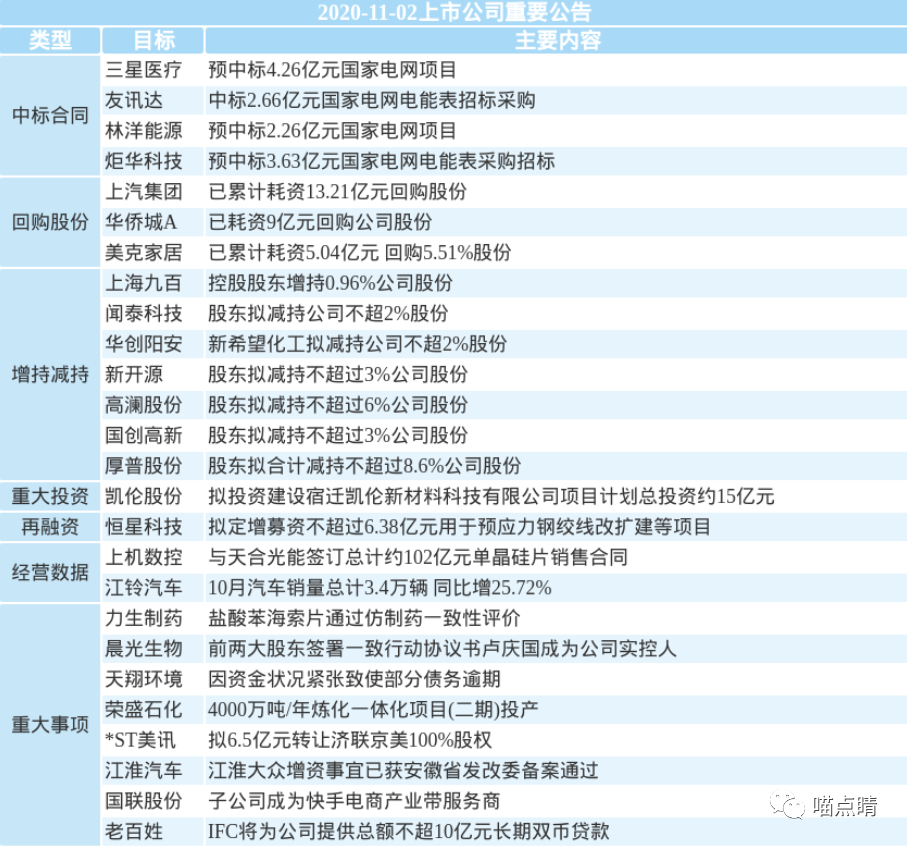Image resolution: width=907 pixels, height=846 pixels.
Task: Click the company name '上海九百'
Action: pyautogui.click(x=143, y=283)
